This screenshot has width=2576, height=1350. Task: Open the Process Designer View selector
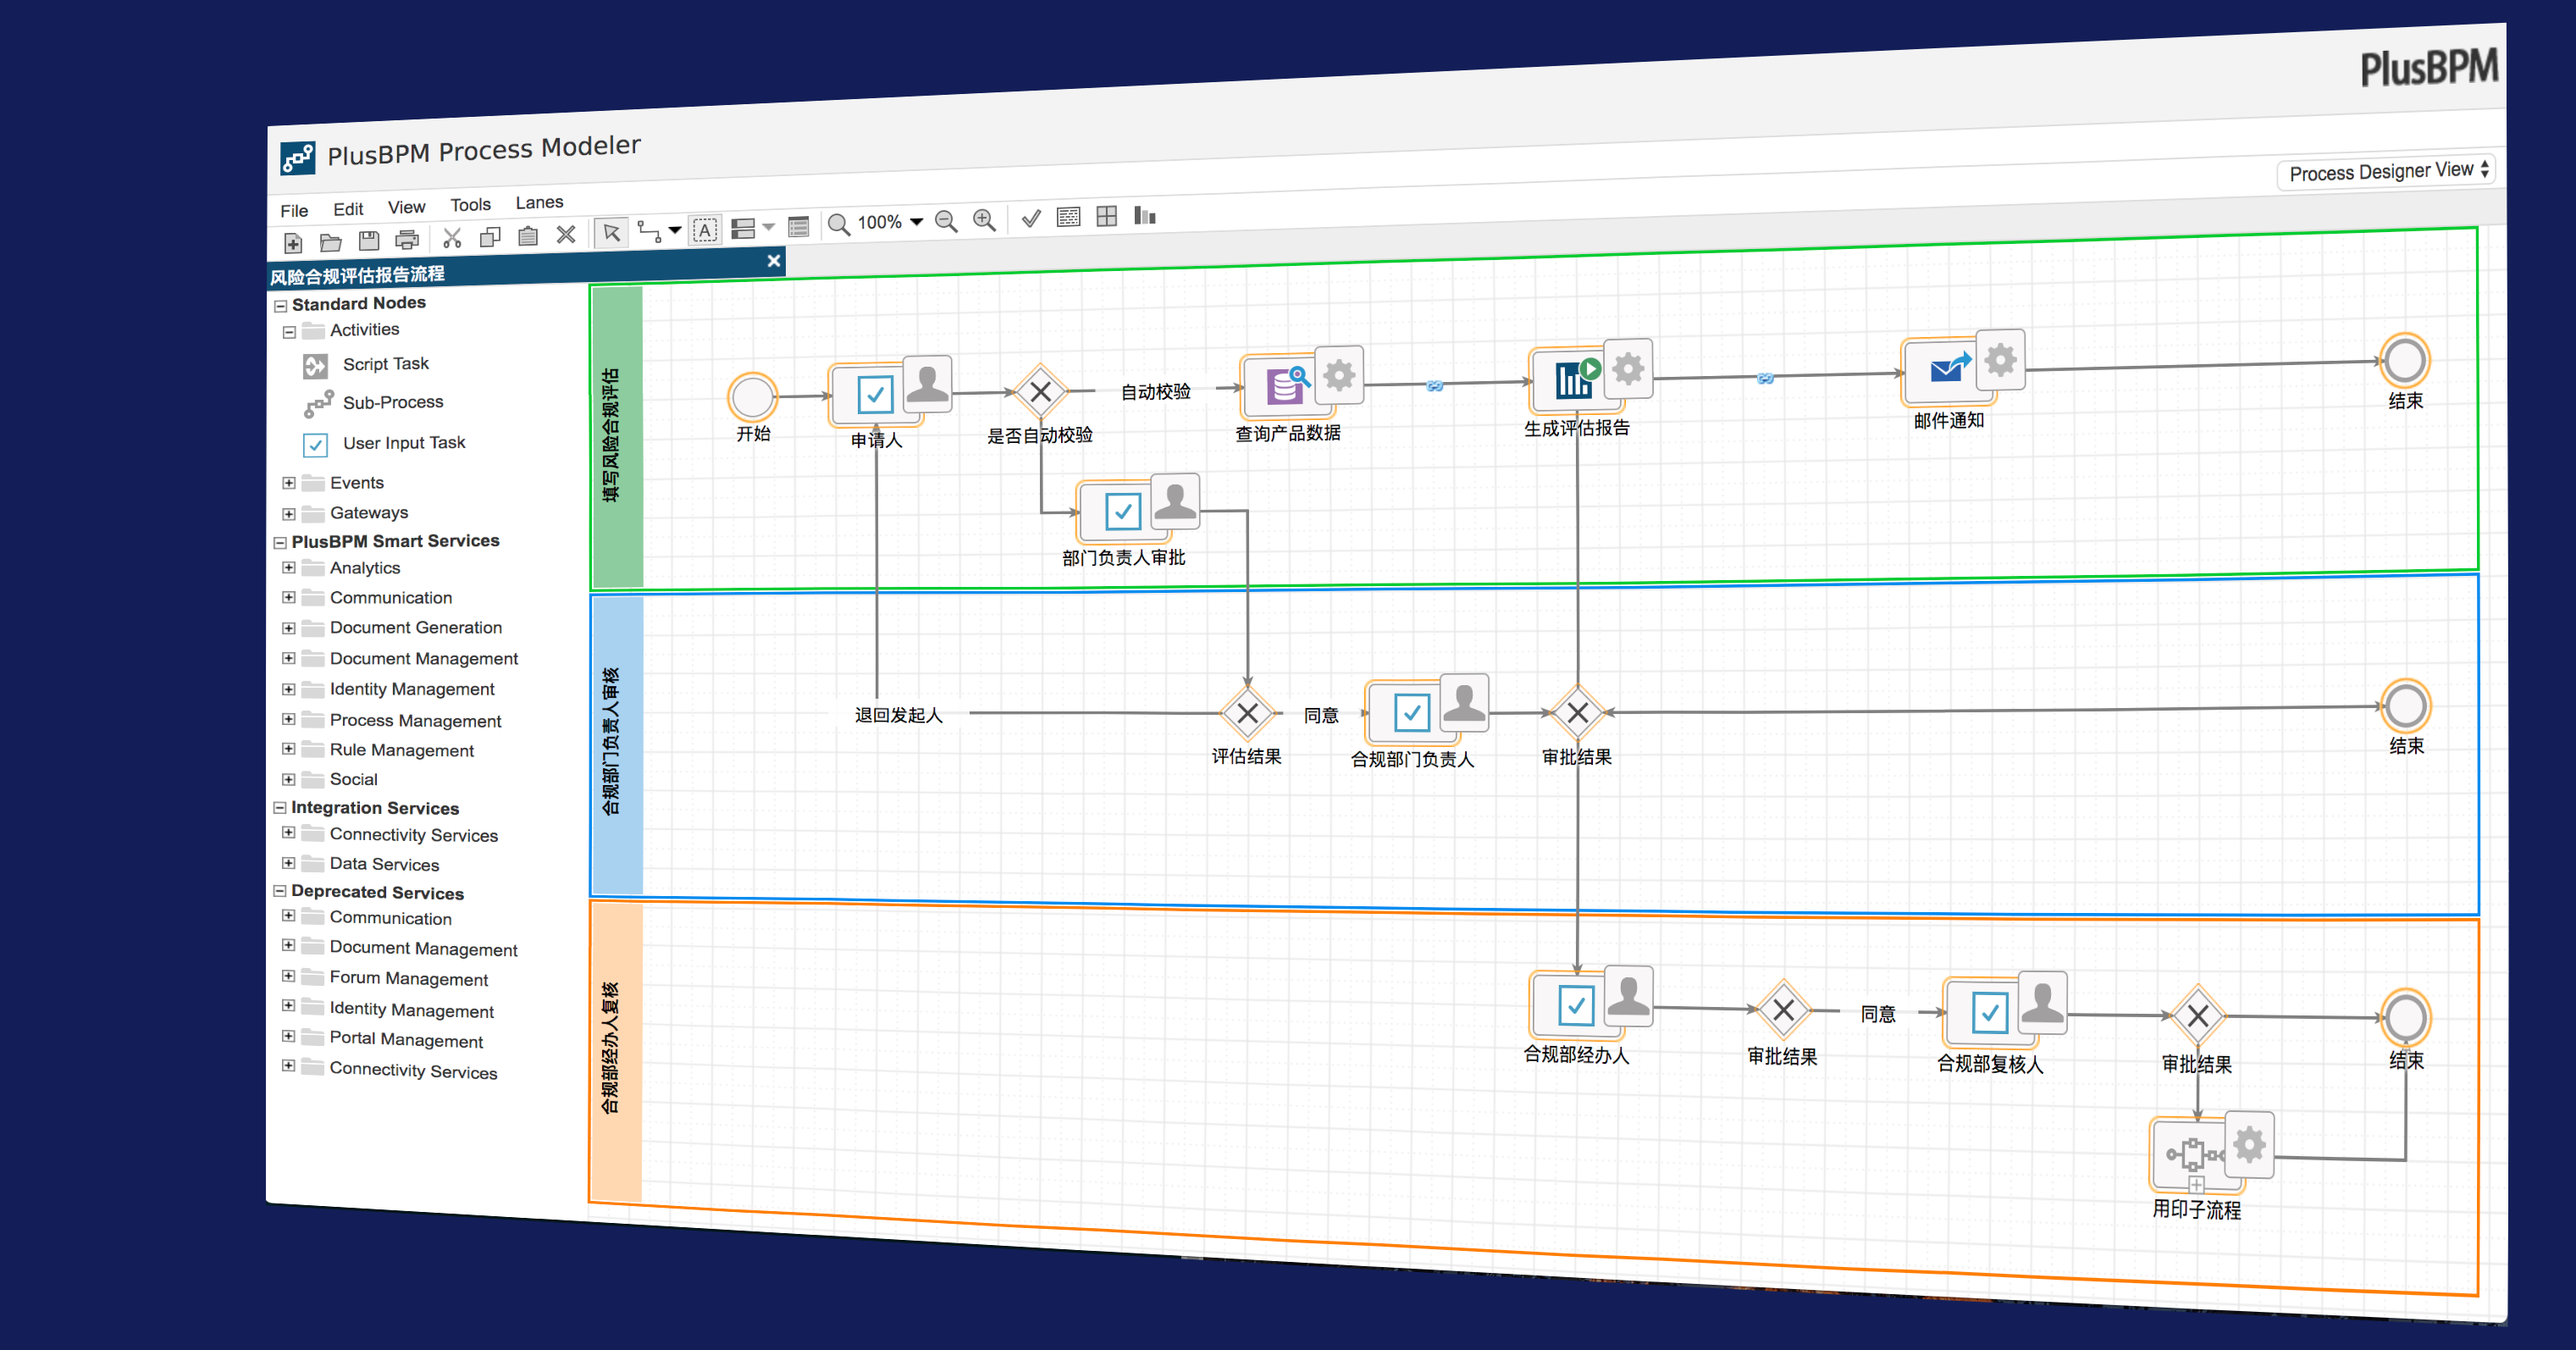[2386, 172]
